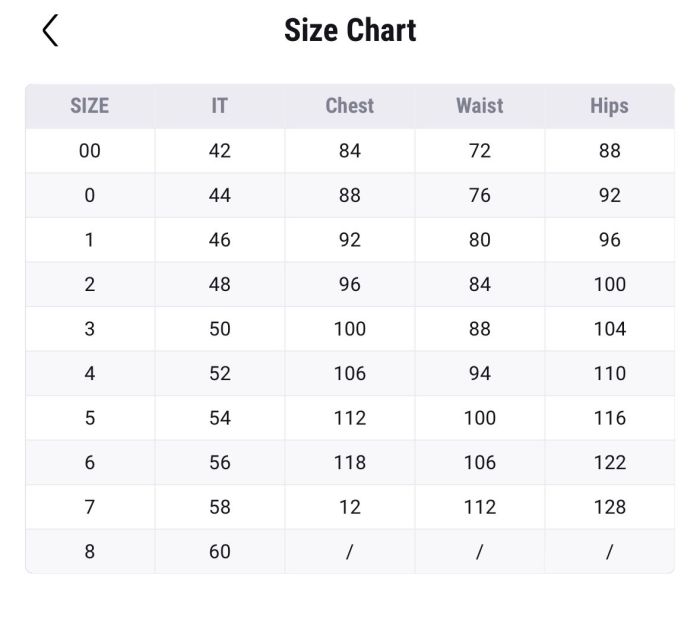Select chest value 92 for size 1
The width and height of the screenshot is (700, 620).
[x=350, y=240]
